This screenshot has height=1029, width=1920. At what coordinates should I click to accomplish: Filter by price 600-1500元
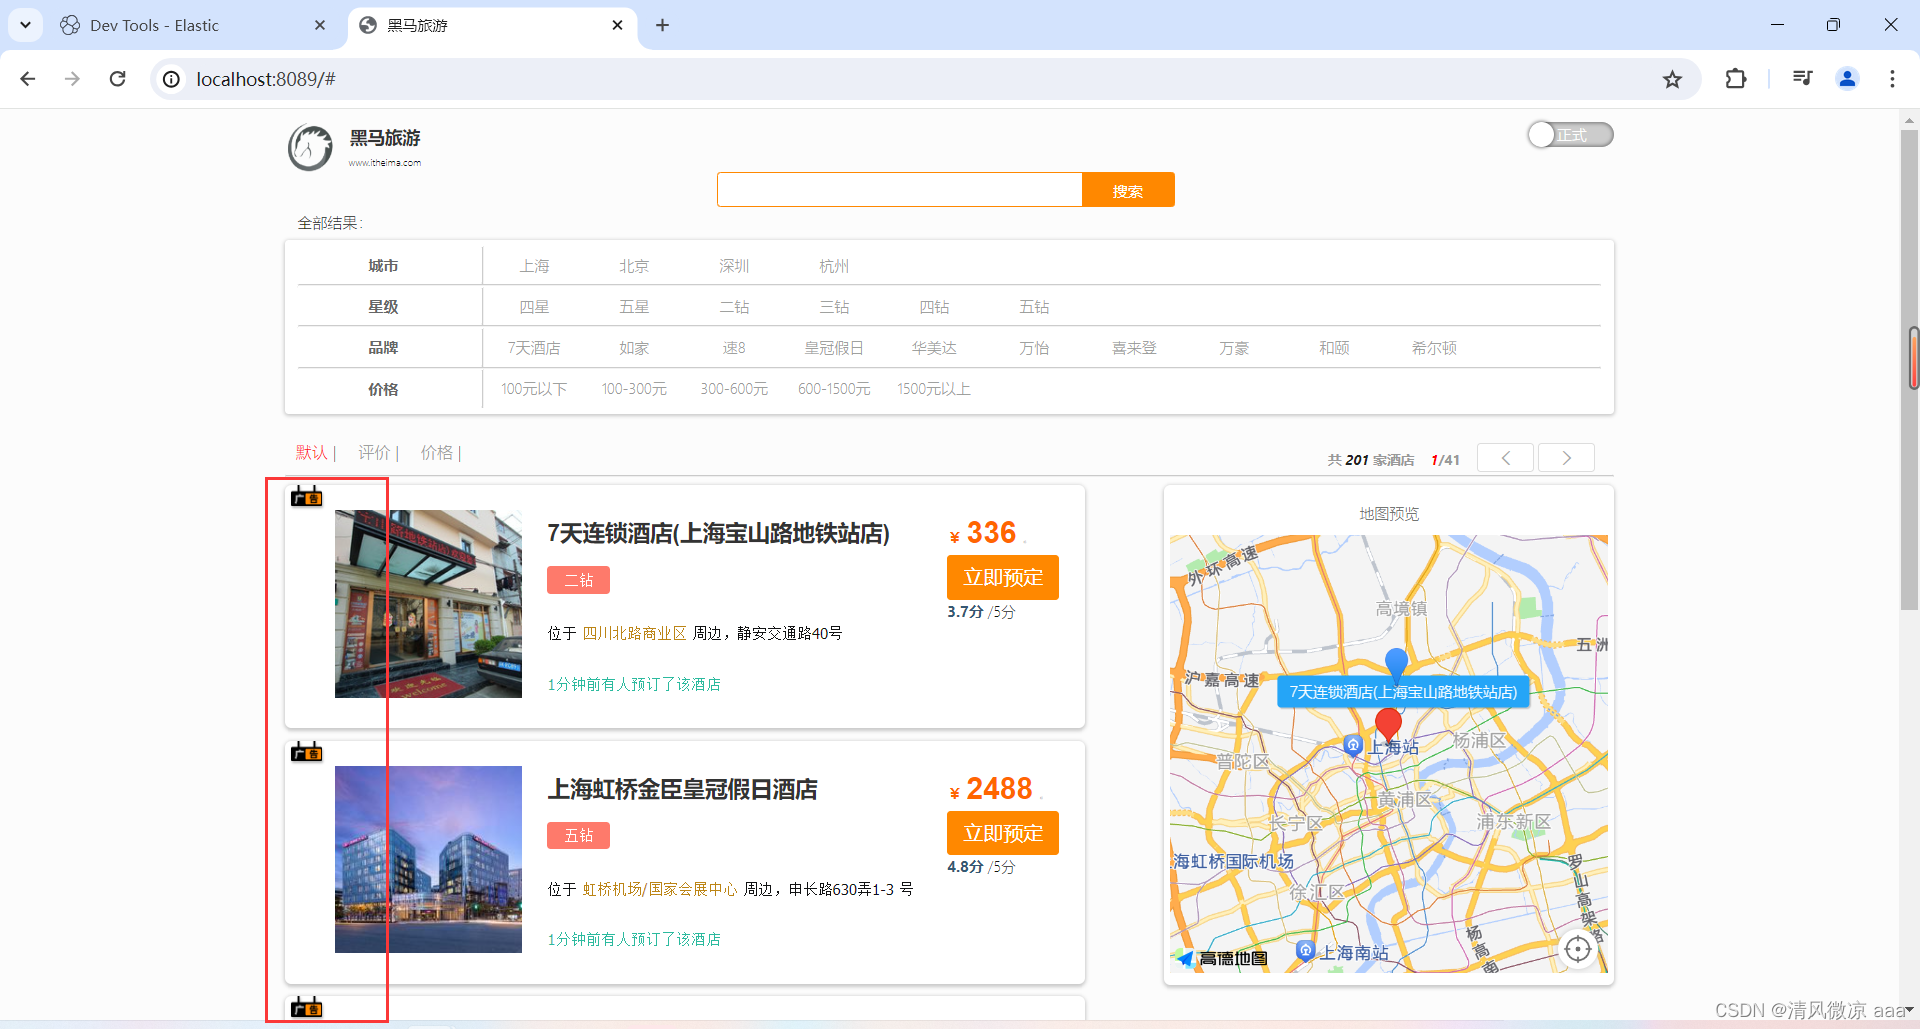coord(834,389)
